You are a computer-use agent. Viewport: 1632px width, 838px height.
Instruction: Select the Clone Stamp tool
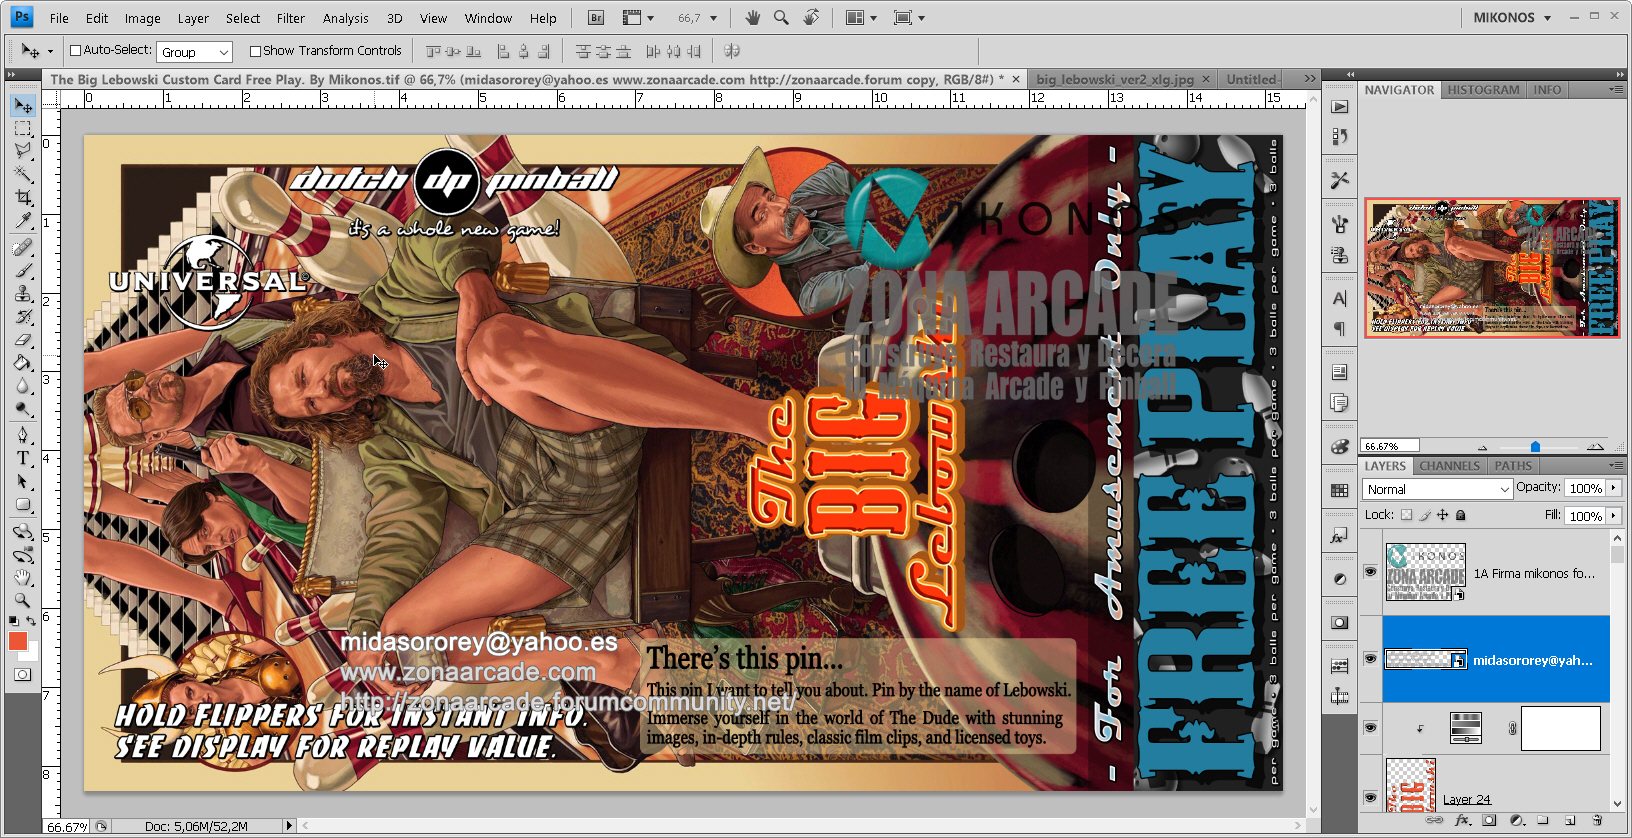tap(22, 293)
